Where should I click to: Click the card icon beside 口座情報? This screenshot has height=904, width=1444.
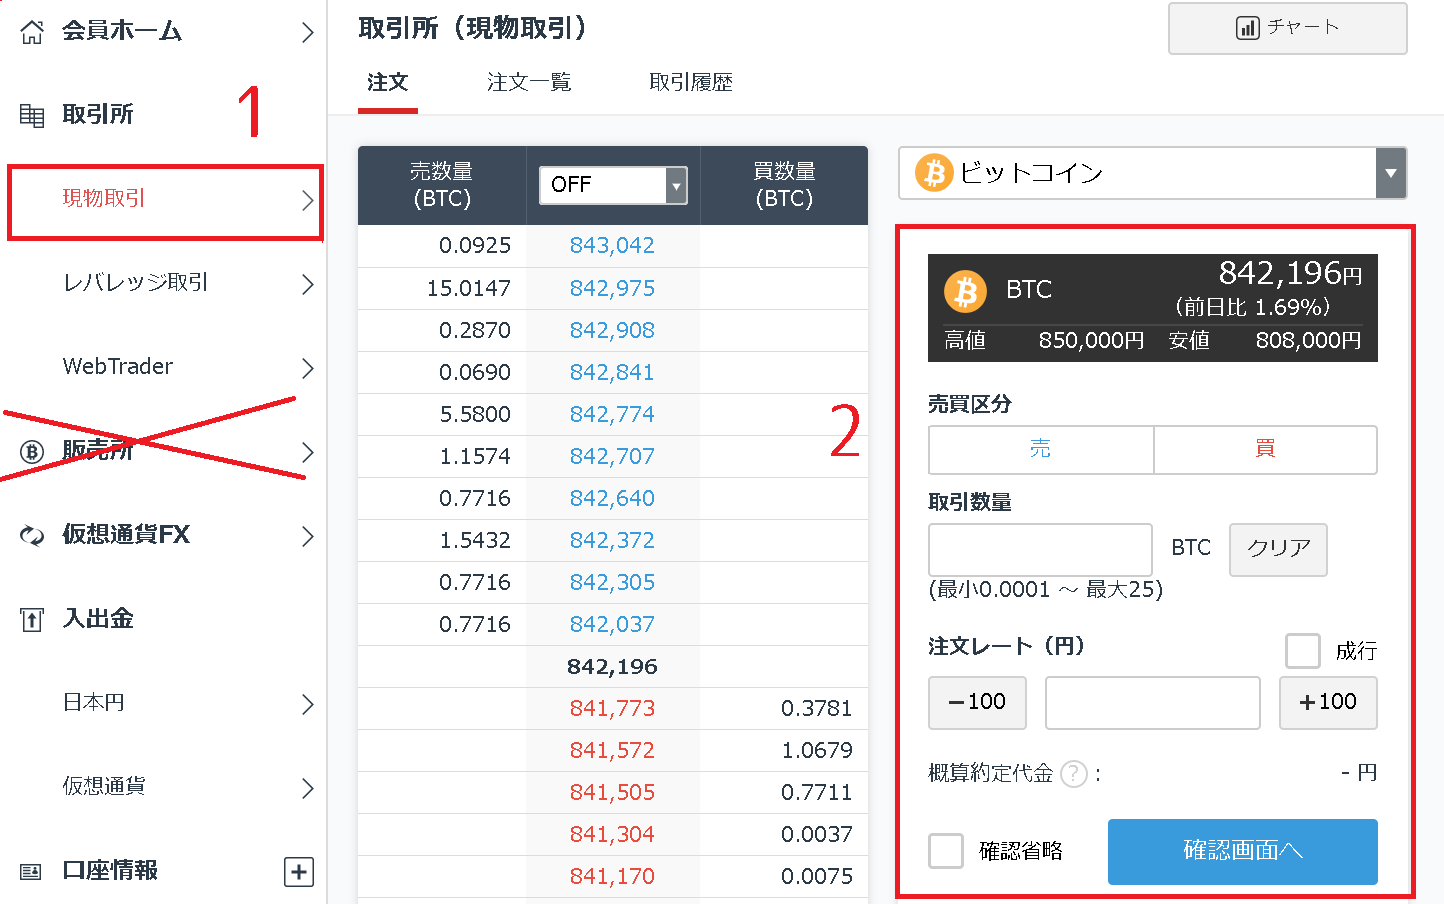coord(32,872)
